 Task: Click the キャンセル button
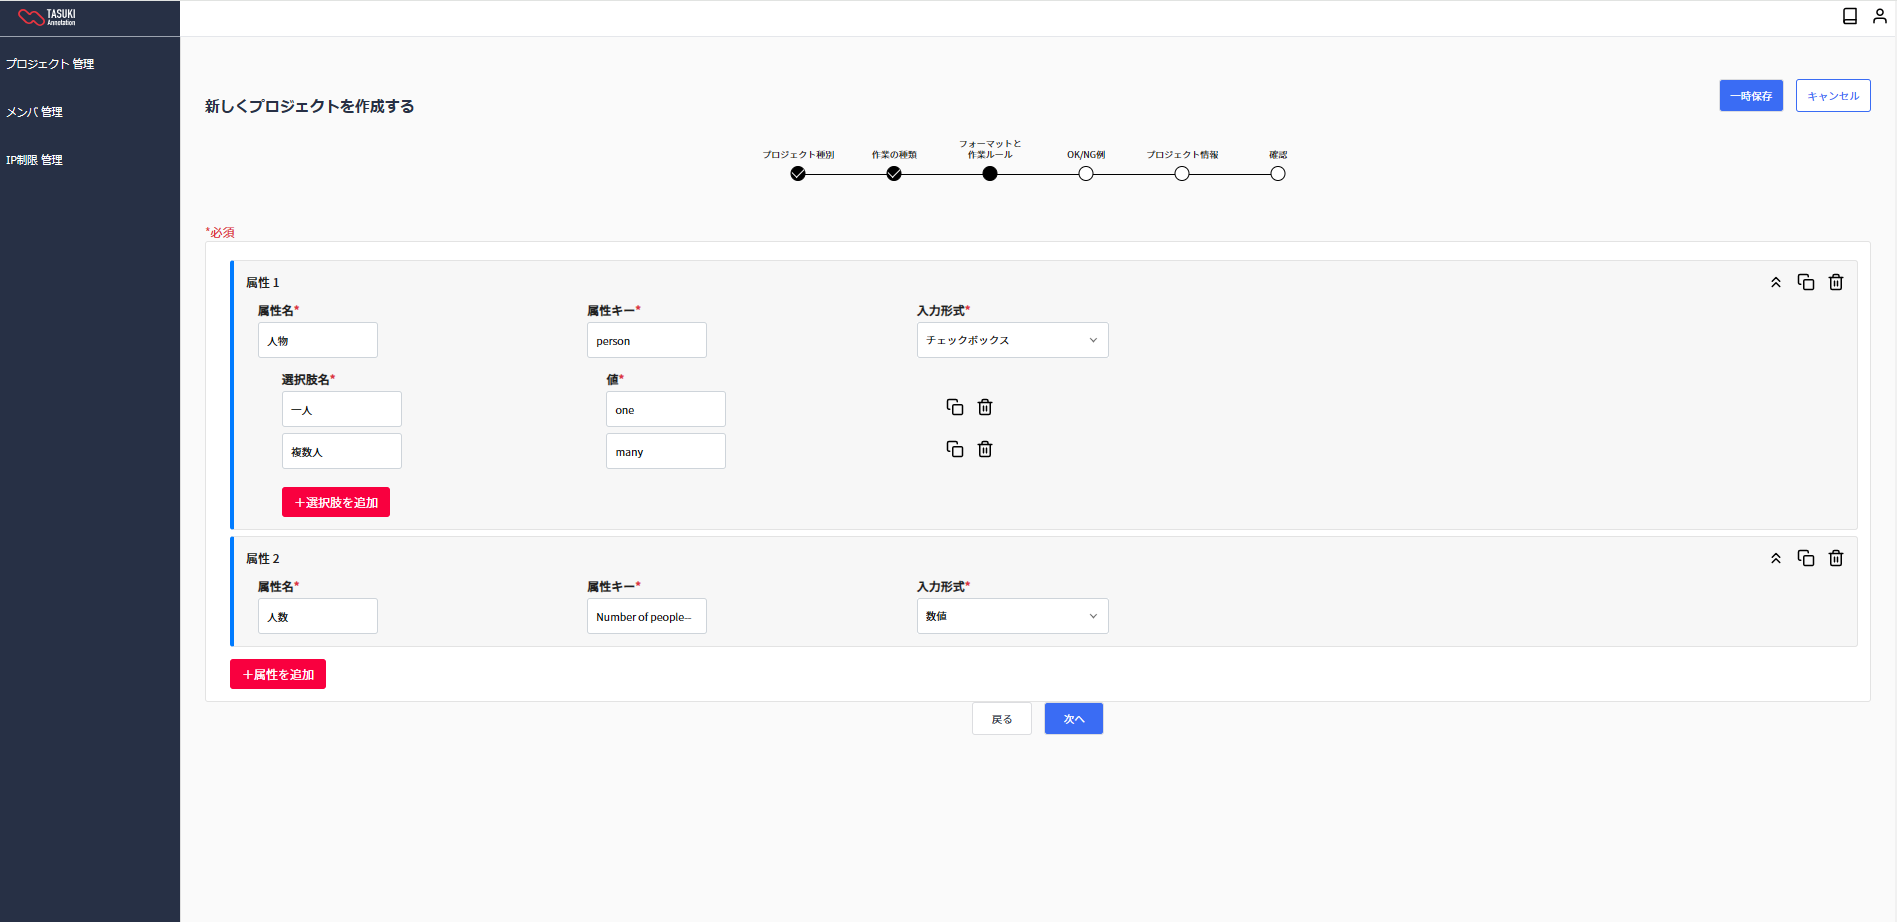coord(1833,96)
